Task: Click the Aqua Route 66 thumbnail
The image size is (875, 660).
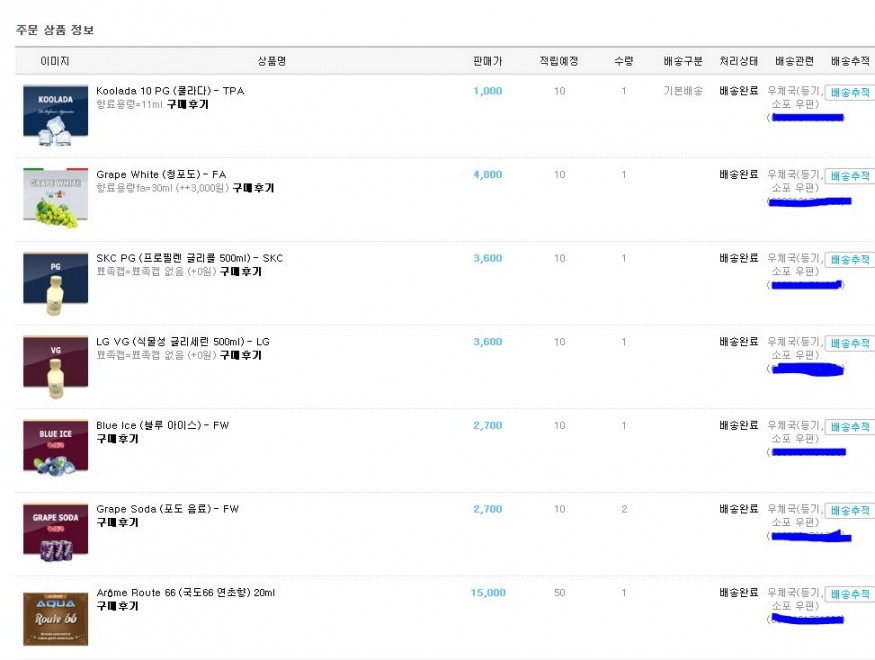Action: (x=56, y=616)
